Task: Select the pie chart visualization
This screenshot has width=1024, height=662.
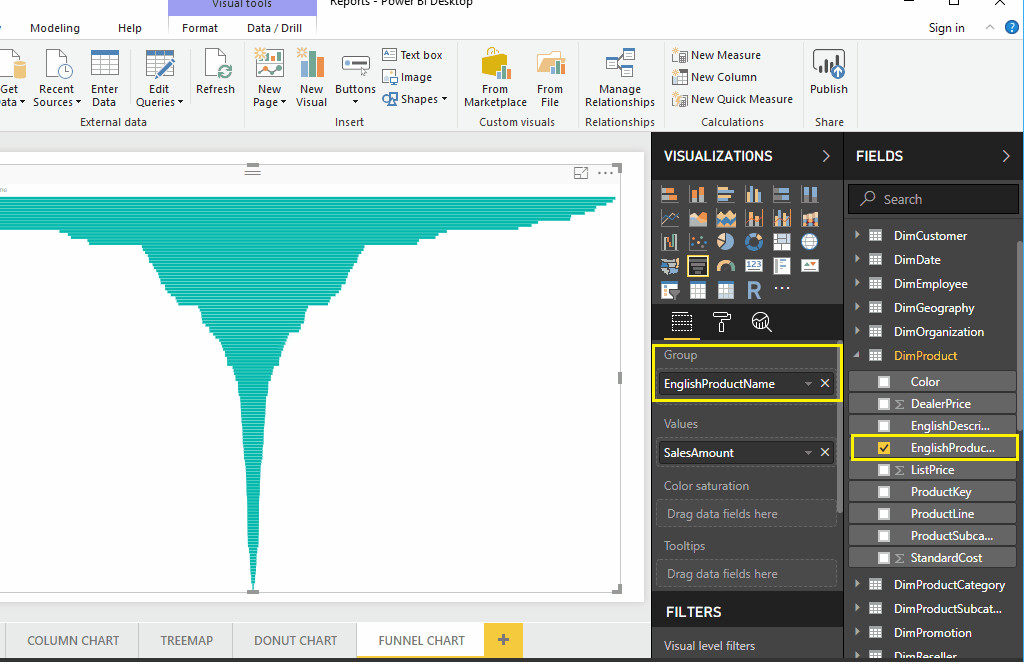Action: (726, 242)
